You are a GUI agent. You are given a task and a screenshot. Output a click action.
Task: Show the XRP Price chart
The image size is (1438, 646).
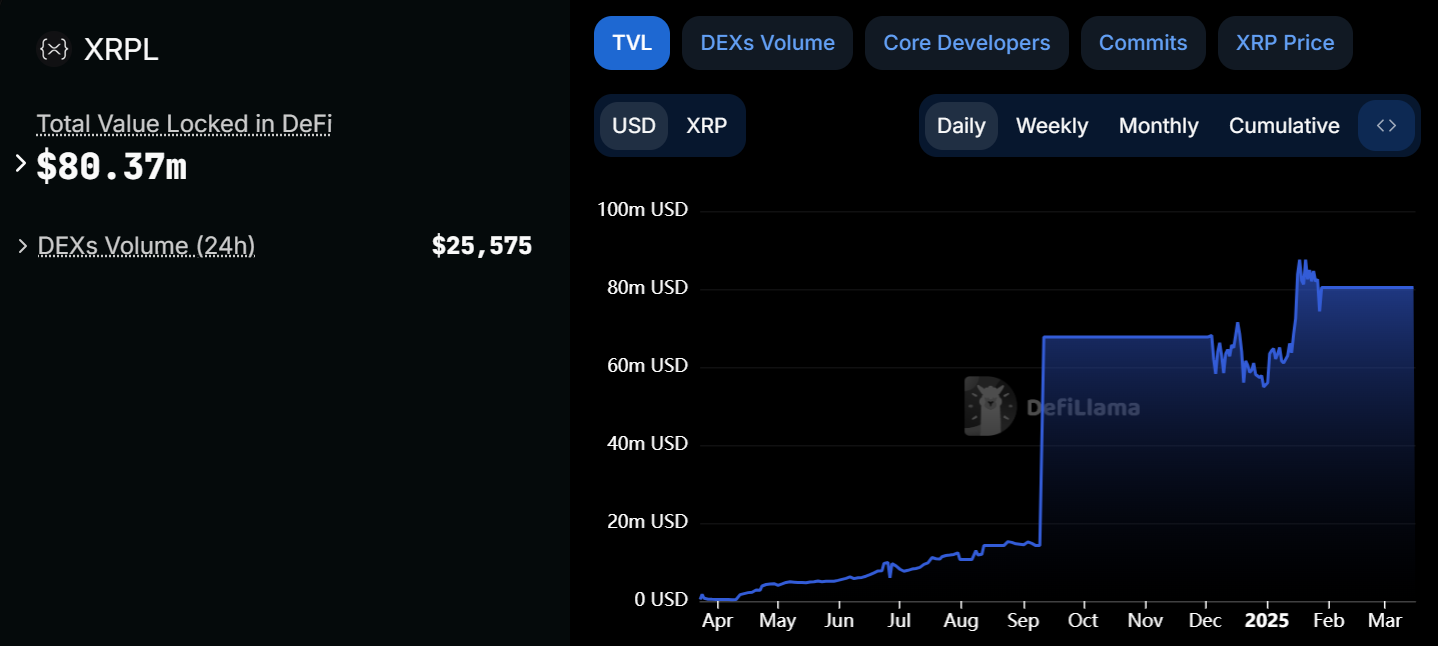(1285, 43)
